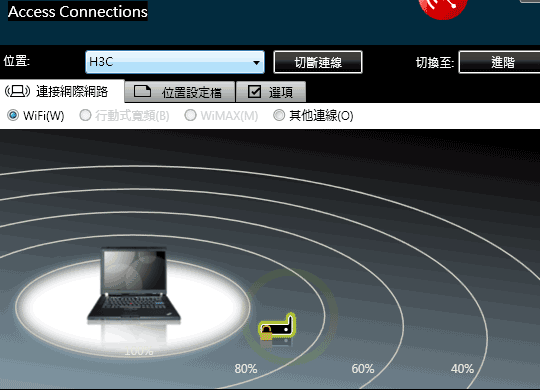
Task: Click the 切斷連線 disconnect button
Action: coord(318,62)
